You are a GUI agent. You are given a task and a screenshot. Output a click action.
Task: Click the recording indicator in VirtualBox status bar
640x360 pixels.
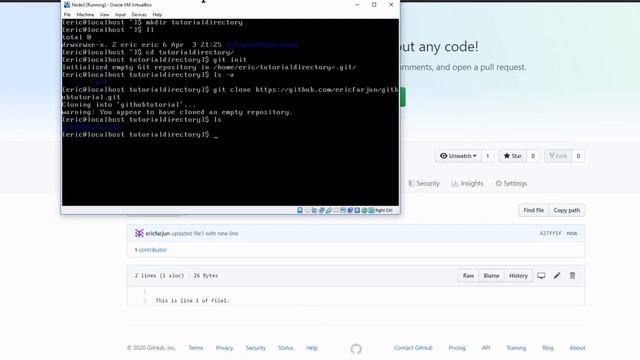[x=350, y=210]
